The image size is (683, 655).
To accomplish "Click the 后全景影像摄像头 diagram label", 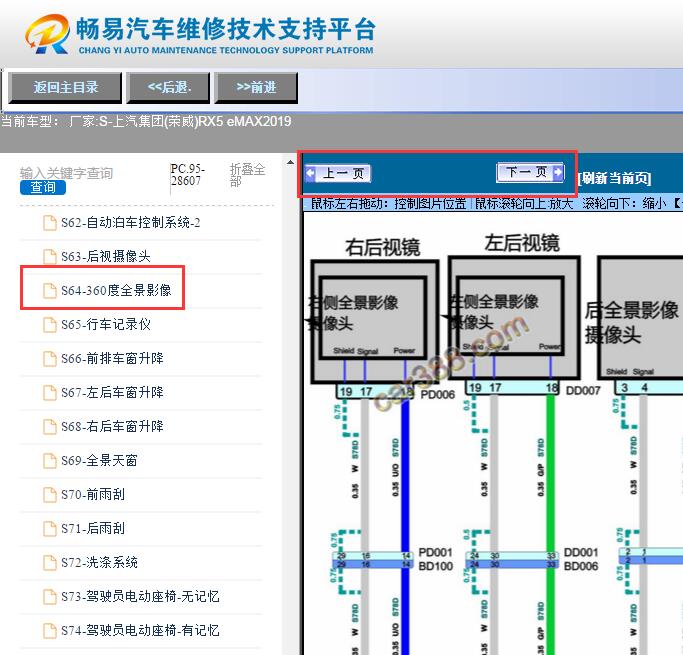I will pyautogui.click(x=631, y=323).
